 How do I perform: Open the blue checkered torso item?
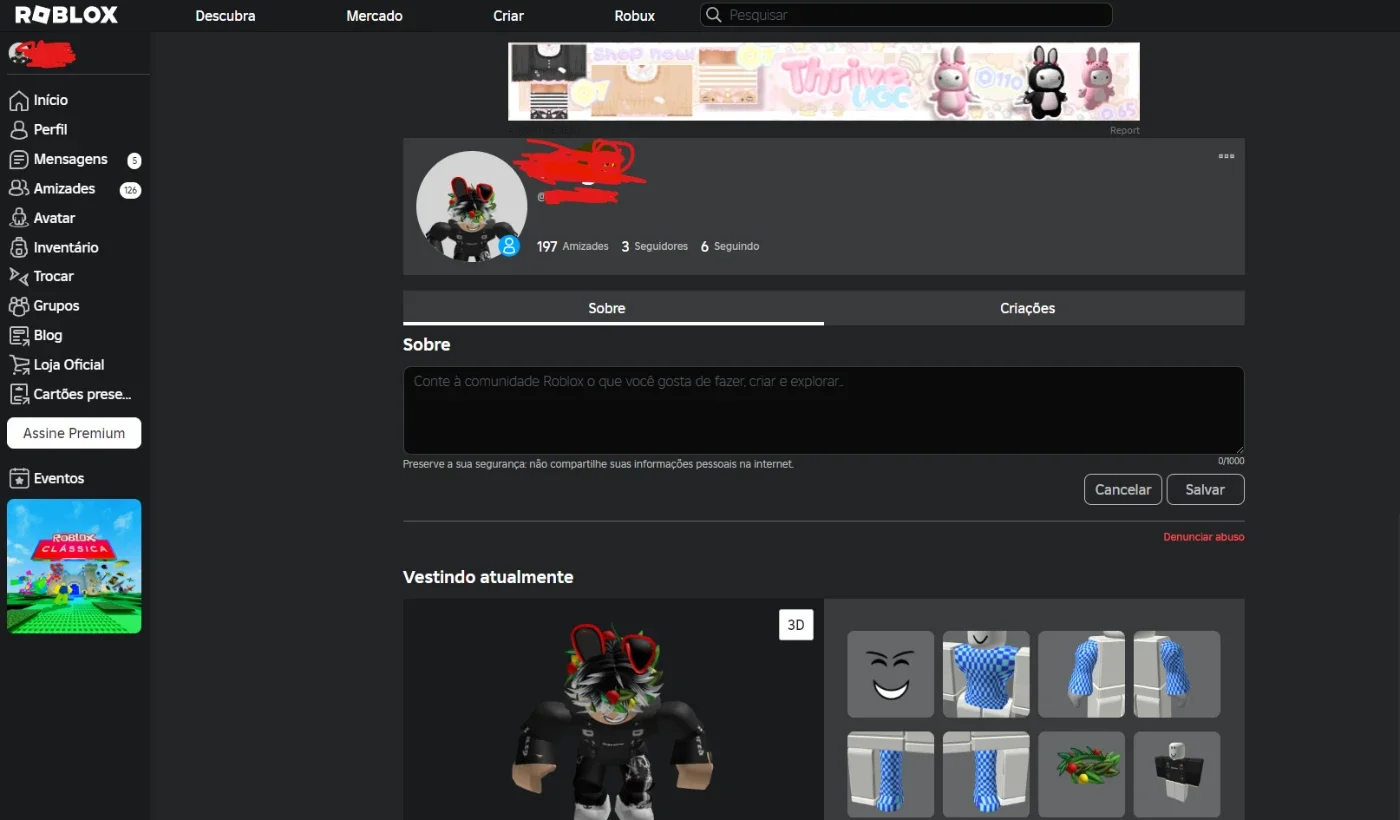tap(986, 674)
